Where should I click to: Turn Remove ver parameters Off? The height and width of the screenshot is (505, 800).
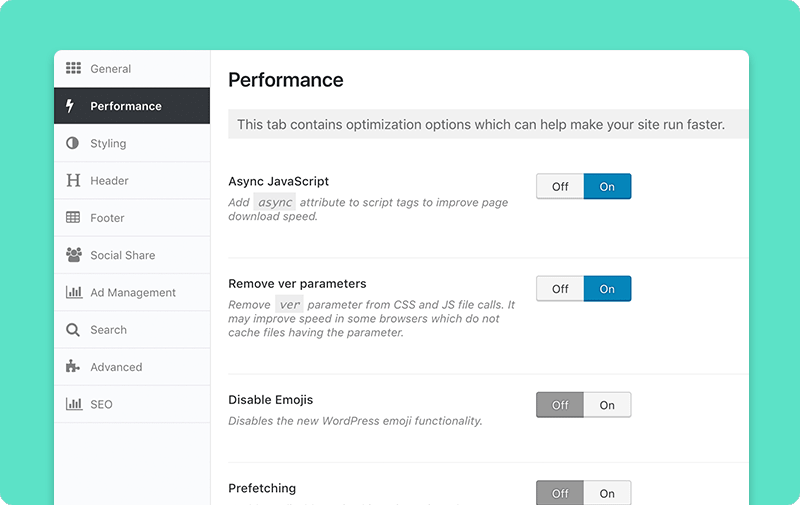[560, 289]
